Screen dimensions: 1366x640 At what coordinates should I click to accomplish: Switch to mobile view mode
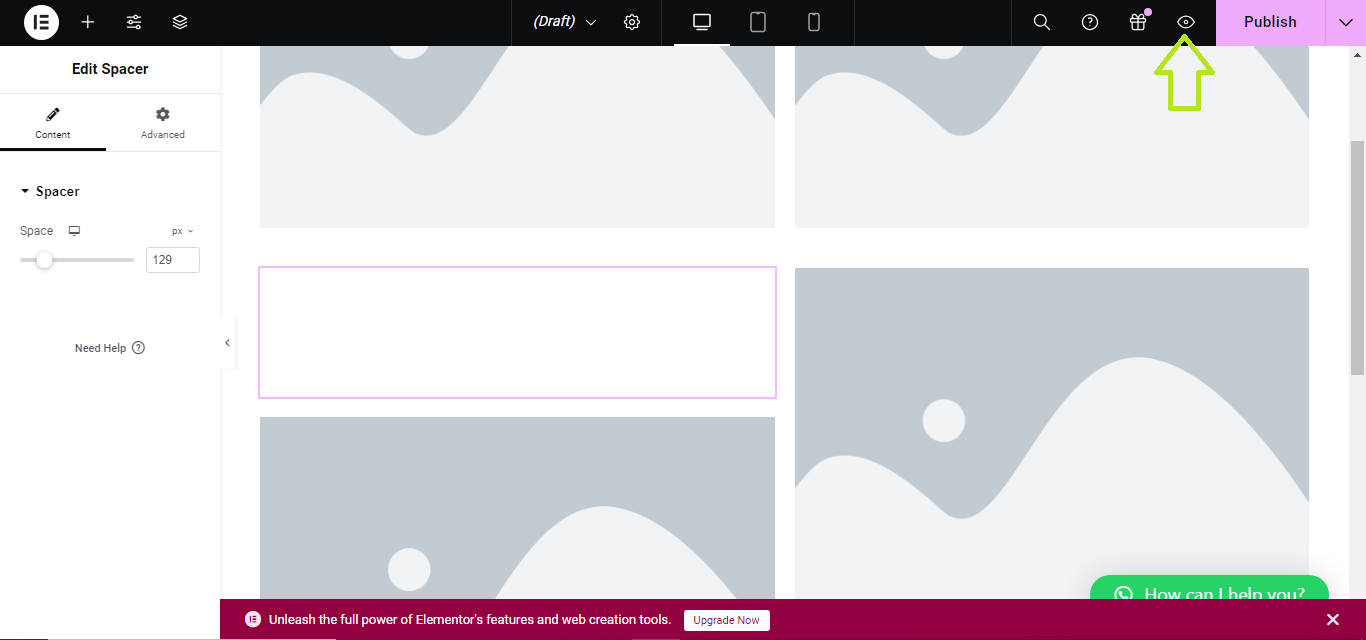pos(814,22)
